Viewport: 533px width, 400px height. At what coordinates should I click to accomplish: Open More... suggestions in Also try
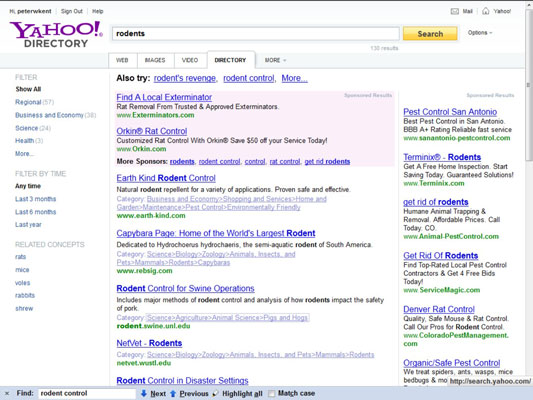(294, 78)
